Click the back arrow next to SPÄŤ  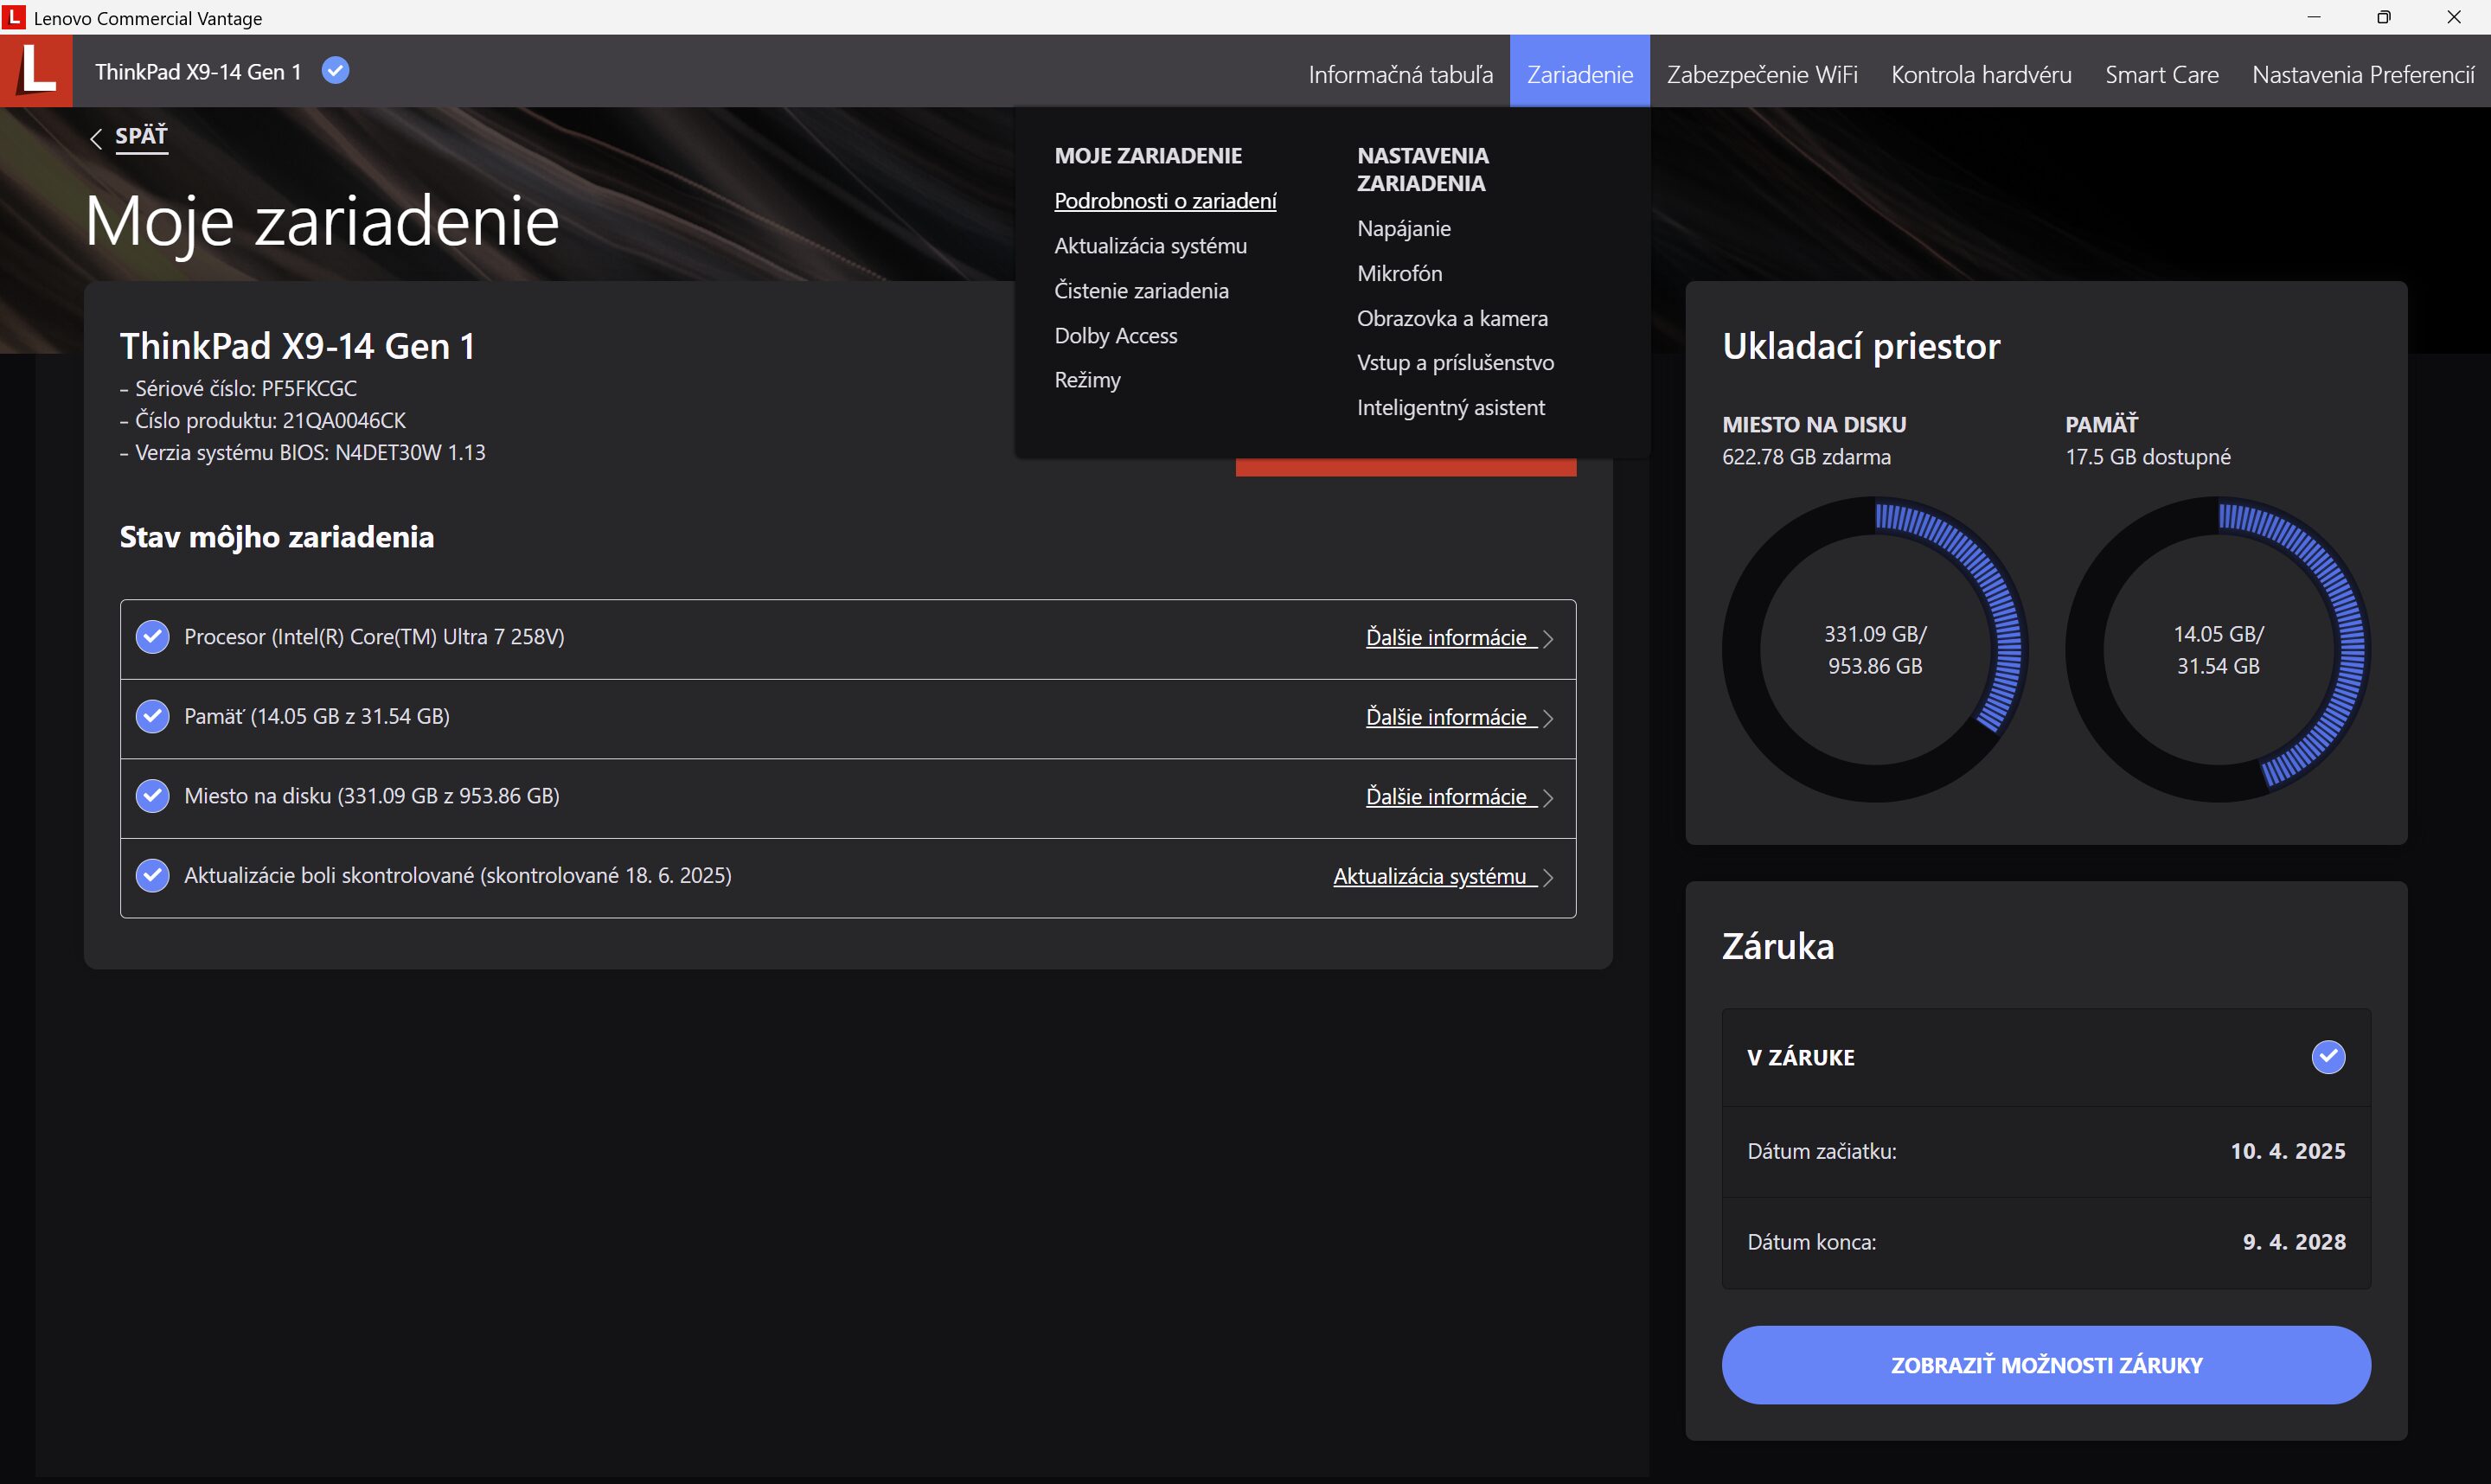(96, 138)
